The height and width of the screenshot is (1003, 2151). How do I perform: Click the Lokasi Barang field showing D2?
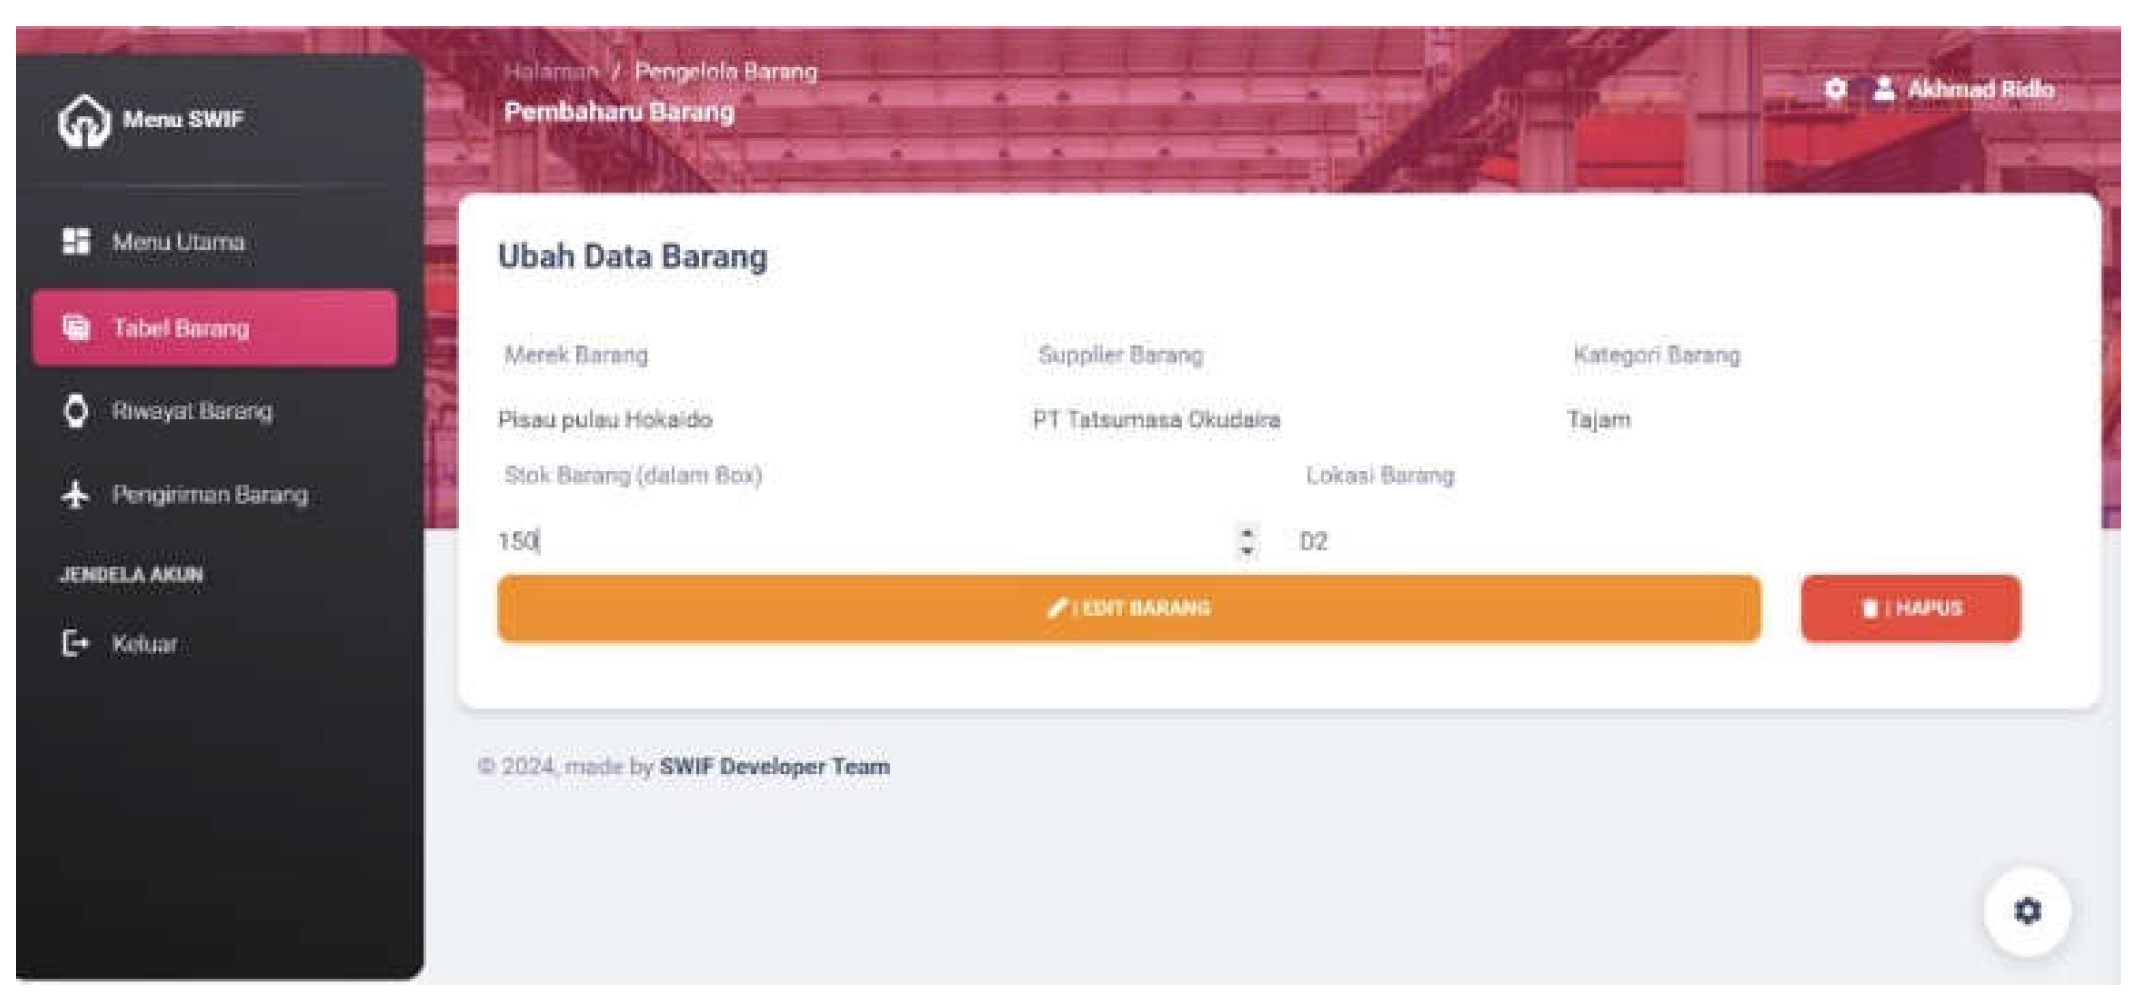(x=1650, y=542)
